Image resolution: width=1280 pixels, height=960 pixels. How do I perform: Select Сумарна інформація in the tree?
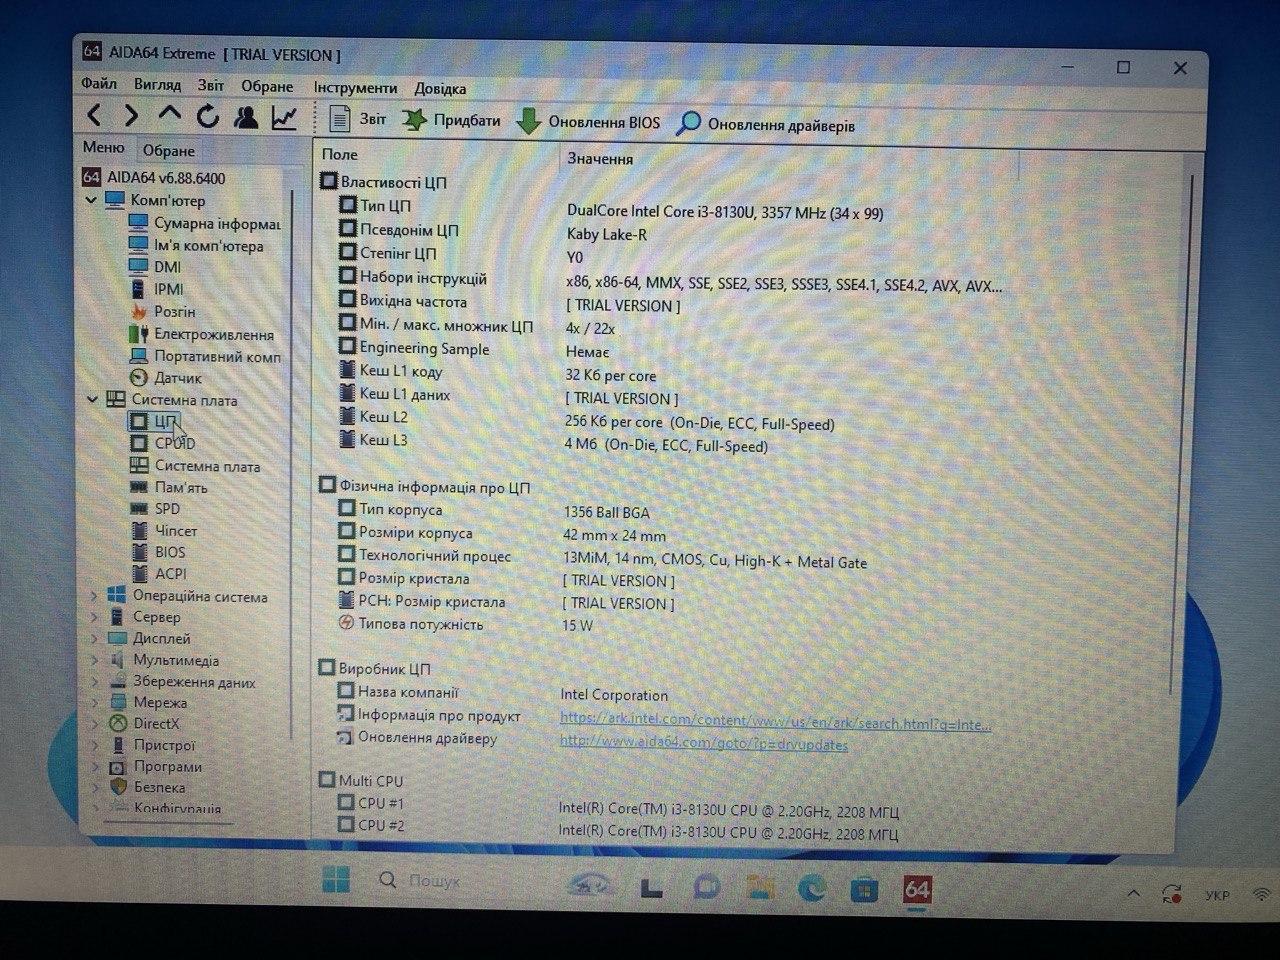click(205, 224)
